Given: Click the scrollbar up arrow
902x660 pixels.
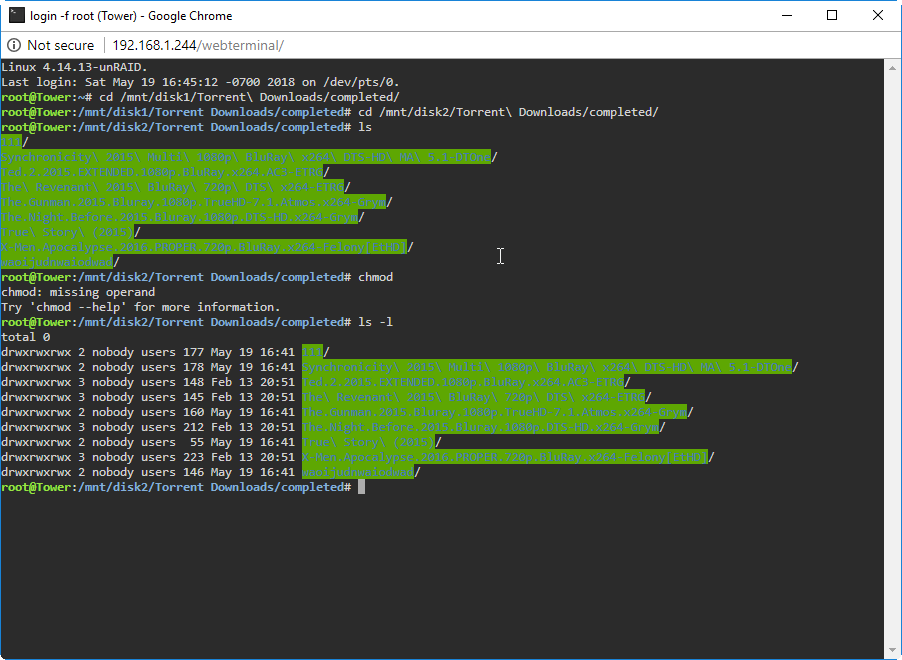Looking at the screenshot, I should [892, 67].
